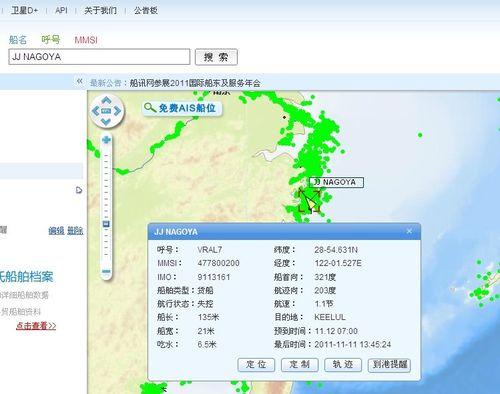Click the 点击查看>> link
The width and height of the screenshot is (500, 394).
[36, 326]
